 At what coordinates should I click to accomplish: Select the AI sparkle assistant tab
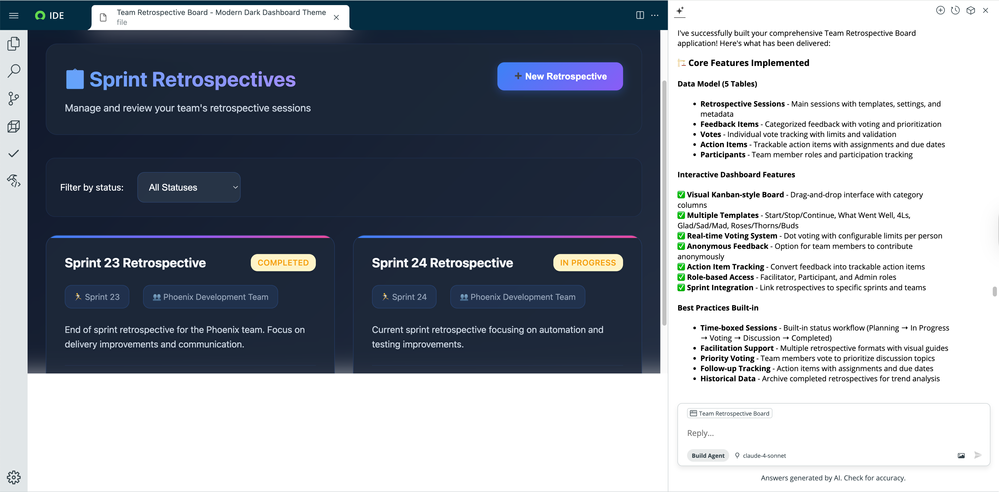[x=680, y=11]
